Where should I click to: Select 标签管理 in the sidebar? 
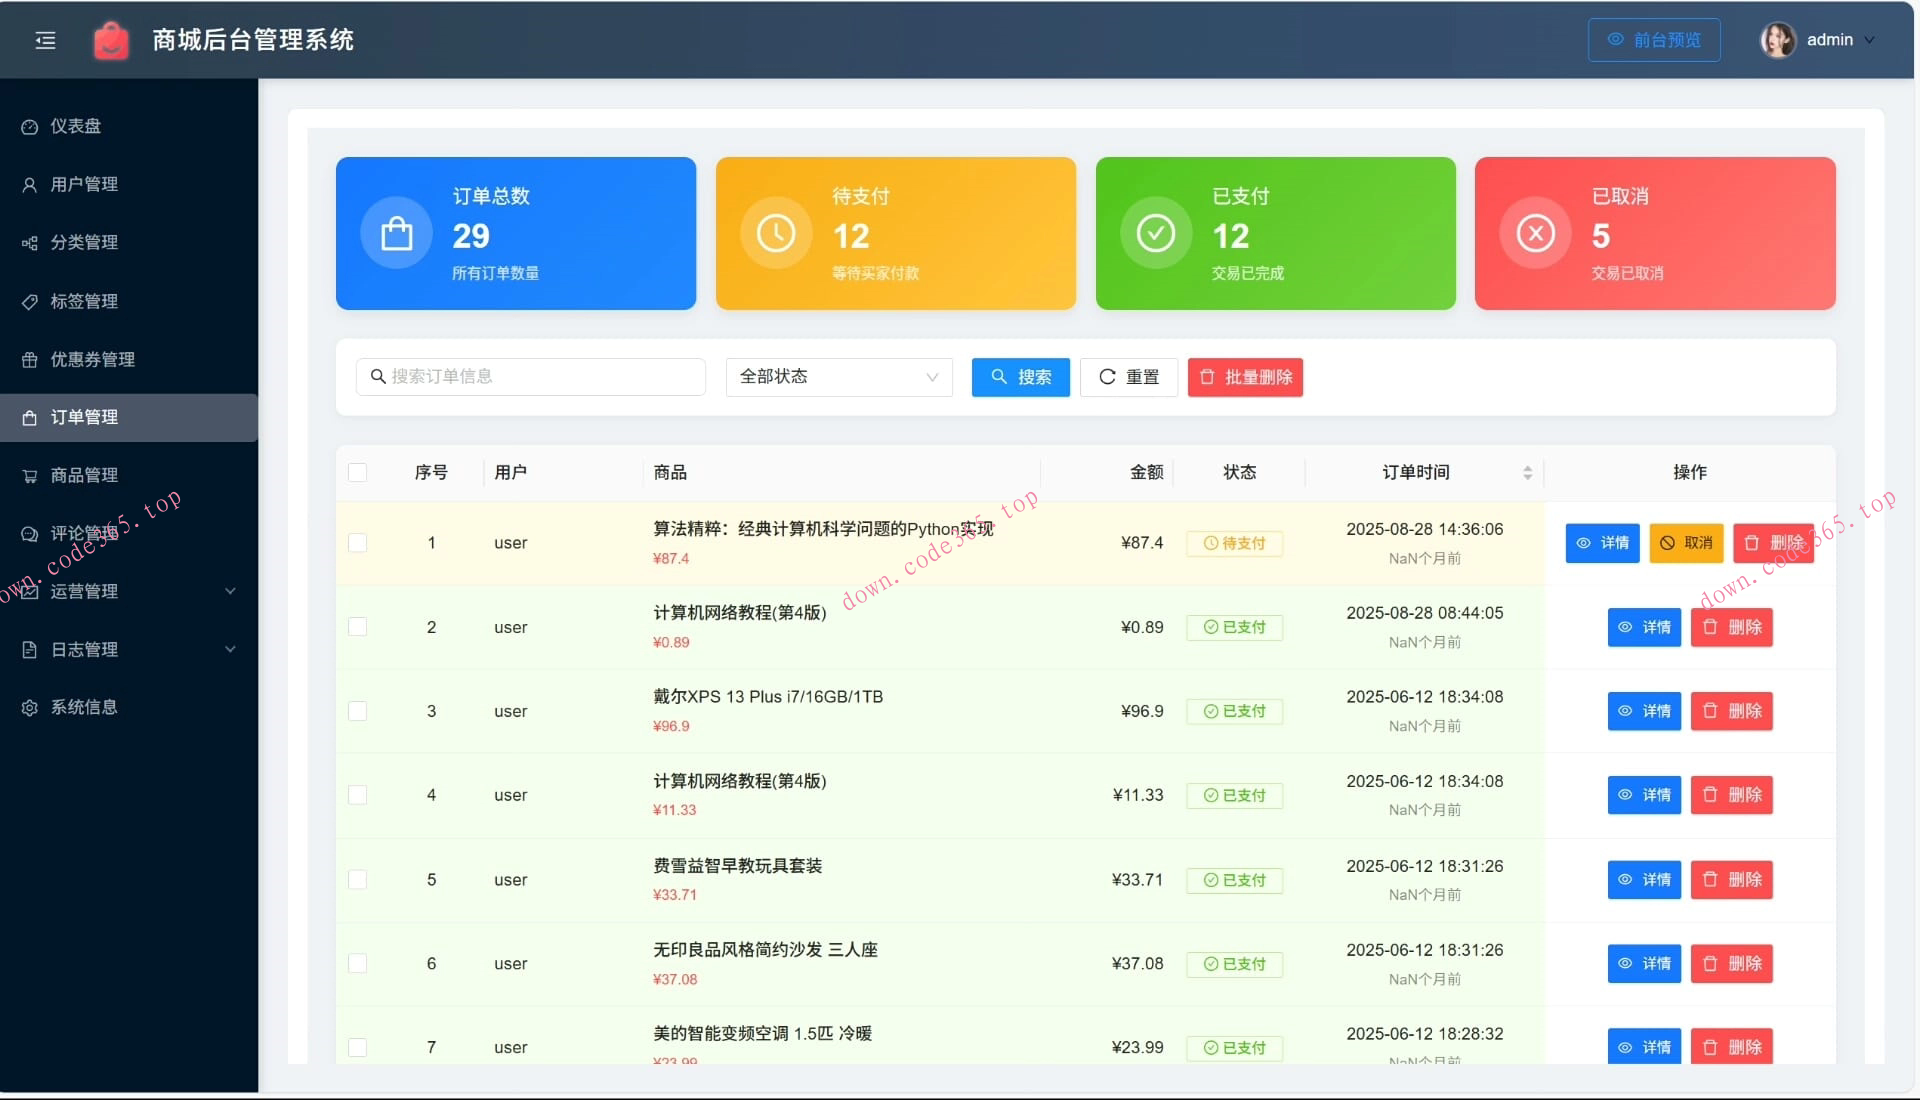coord(84,301)
